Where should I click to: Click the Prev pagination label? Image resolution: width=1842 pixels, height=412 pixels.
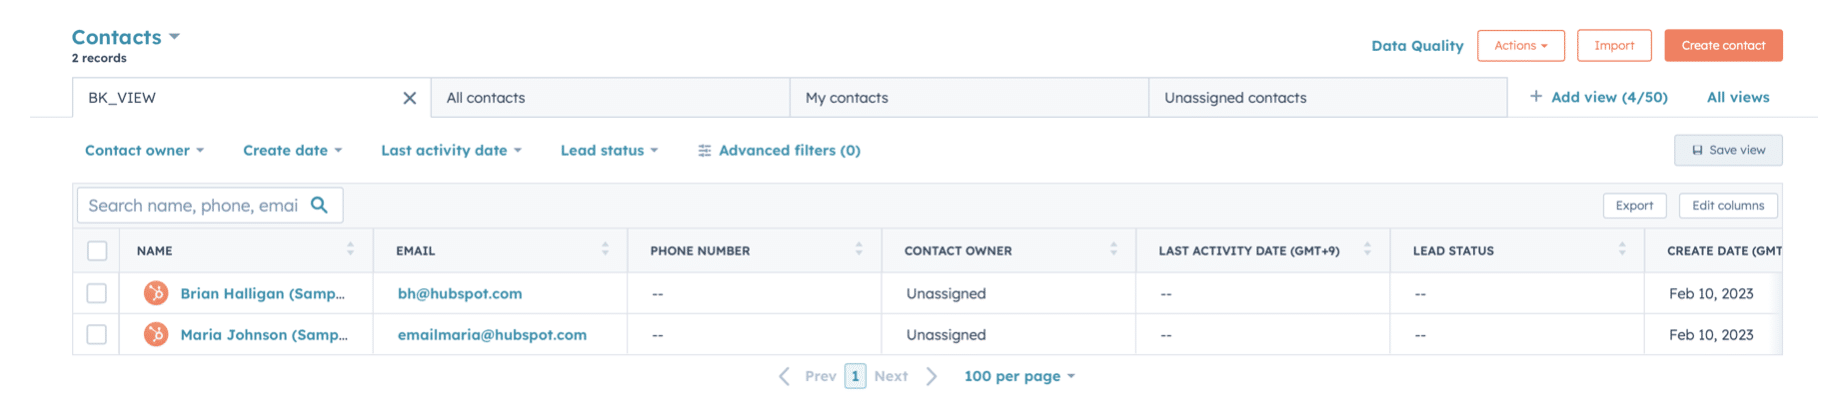tap(821, 376)
